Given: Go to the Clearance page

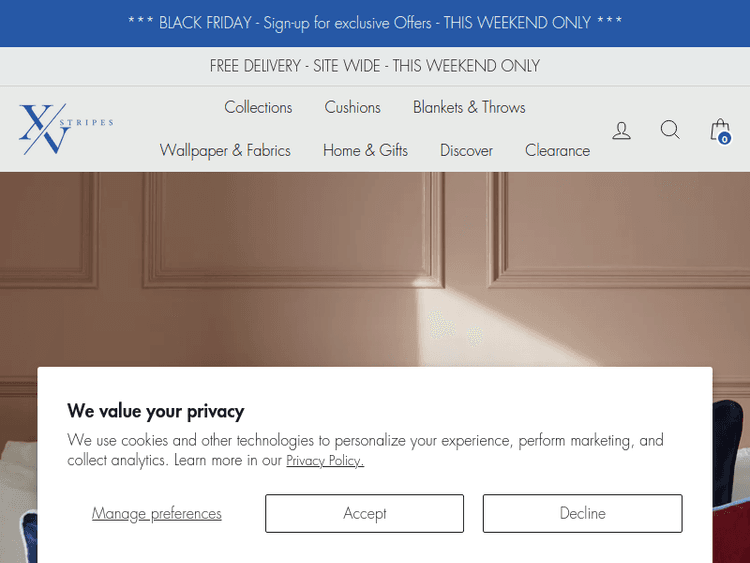Looking at the screenshot, I should coord(557,150).
